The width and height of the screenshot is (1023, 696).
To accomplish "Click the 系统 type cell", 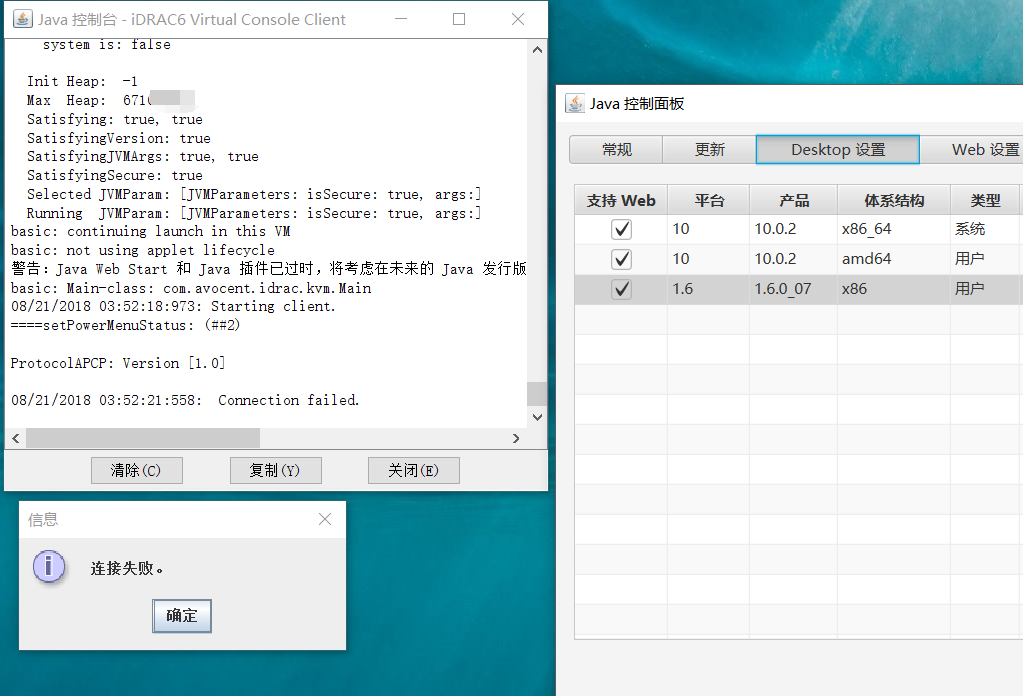I will pos(985,229).
